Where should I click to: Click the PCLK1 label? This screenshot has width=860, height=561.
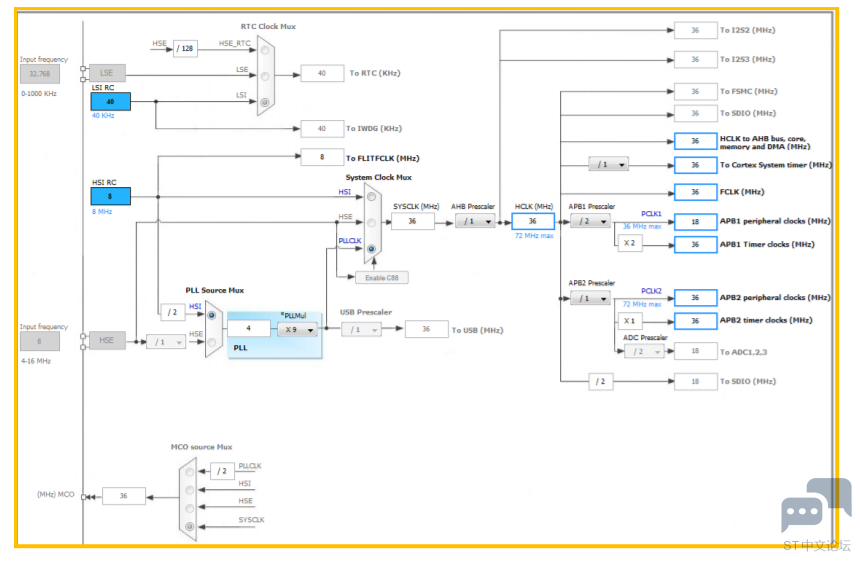click(x=652, y=214)
